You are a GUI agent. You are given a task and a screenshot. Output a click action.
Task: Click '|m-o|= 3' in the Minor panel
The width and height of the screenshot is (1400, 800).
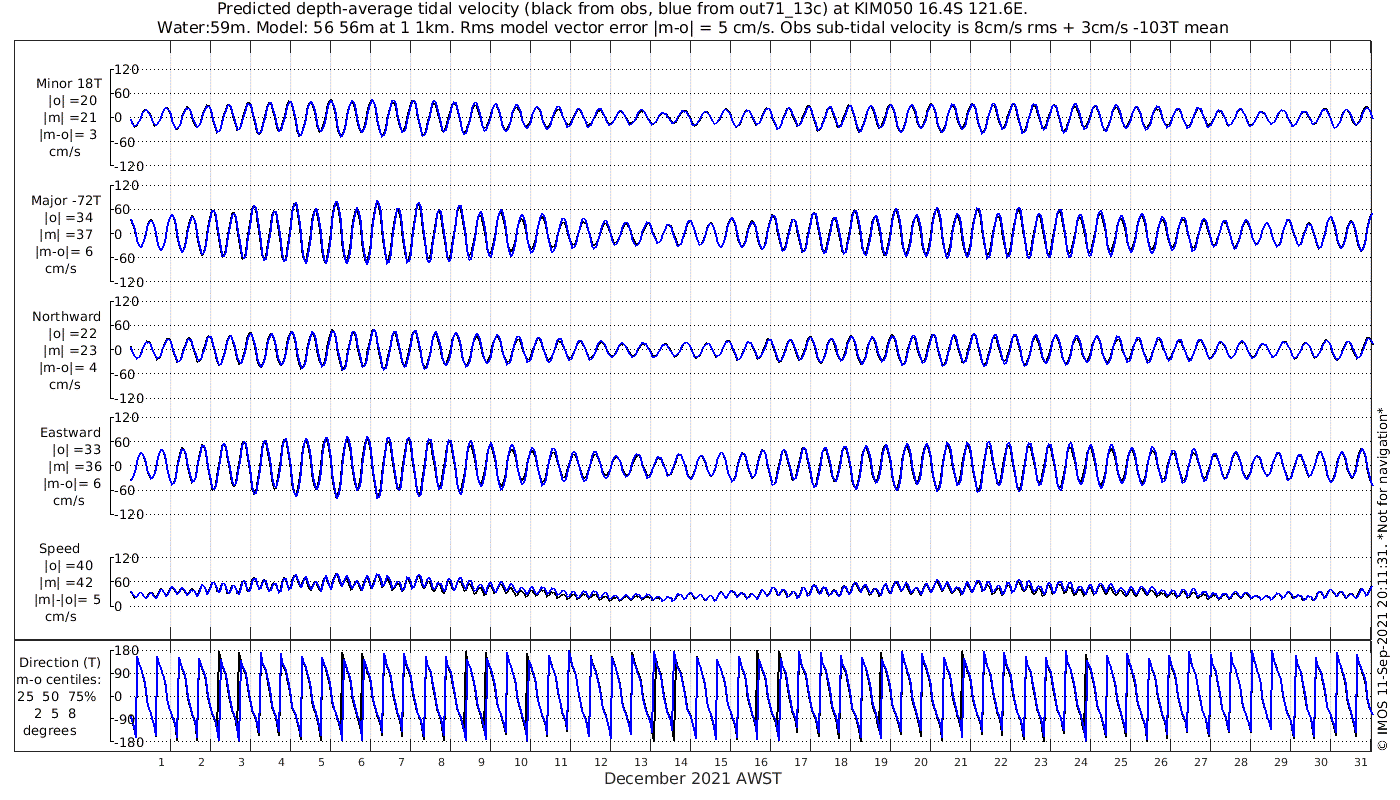coord(68,135)
